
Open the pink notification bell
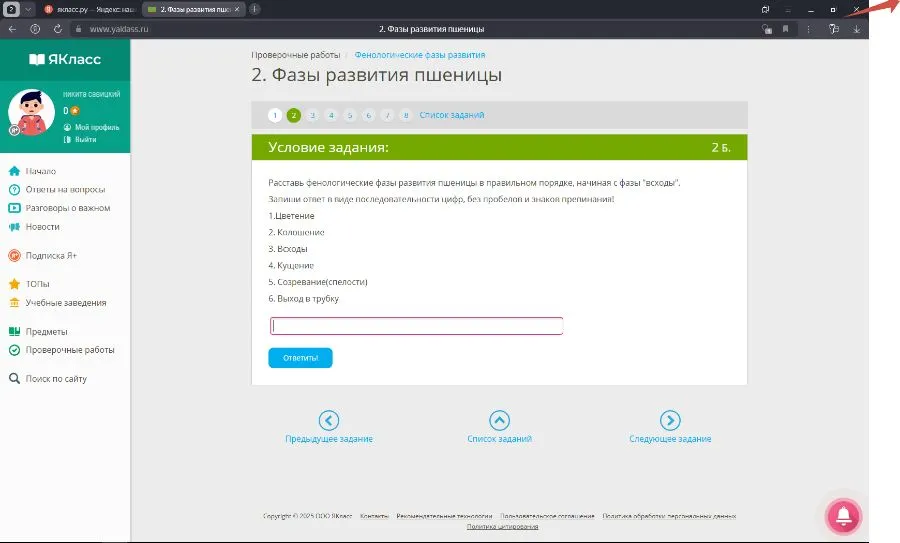(843, 516)
